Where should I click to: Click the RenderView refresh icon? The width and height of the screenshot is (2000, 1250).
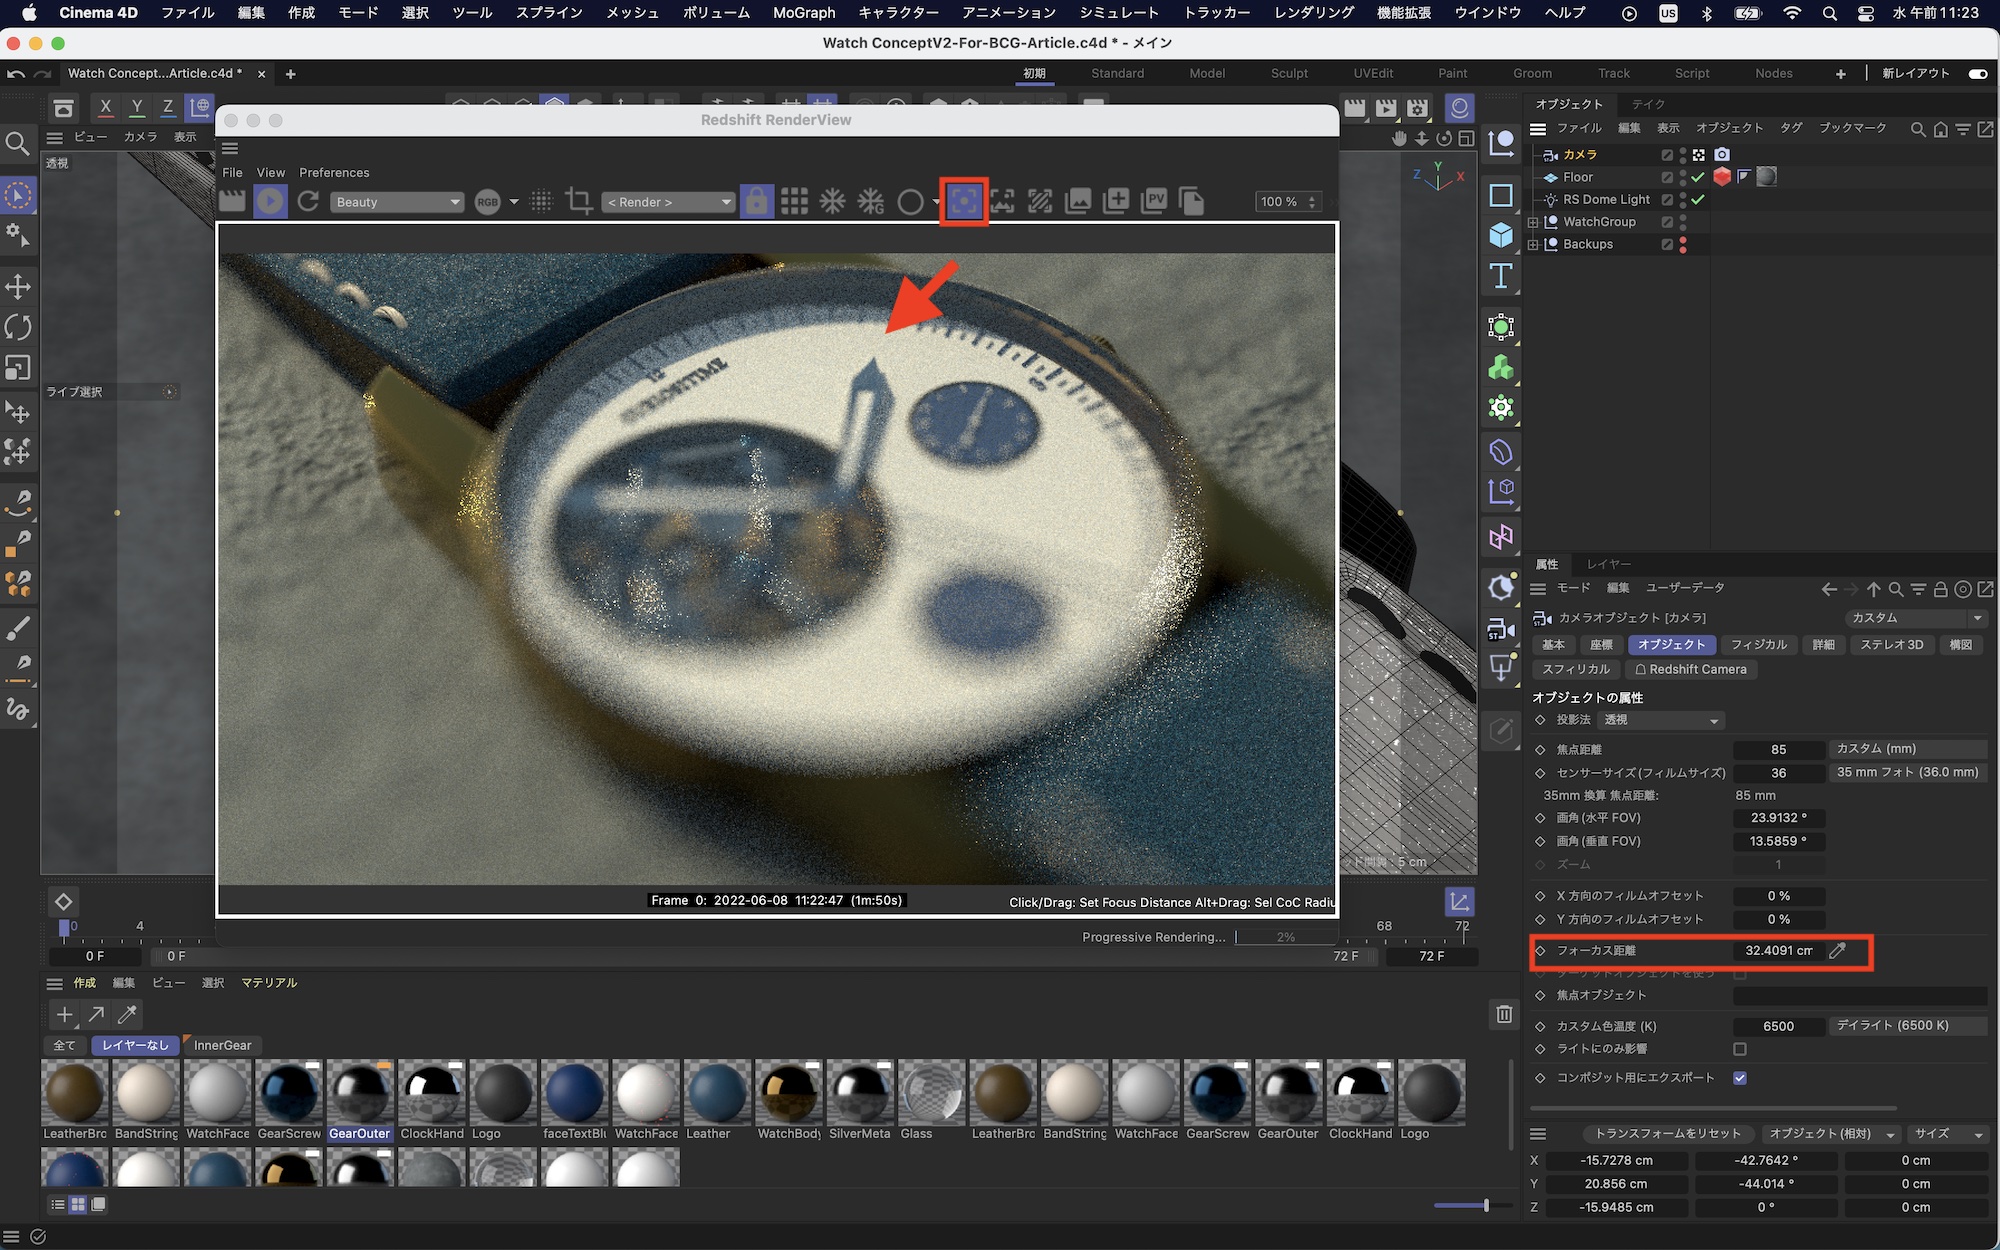[308, 201]
